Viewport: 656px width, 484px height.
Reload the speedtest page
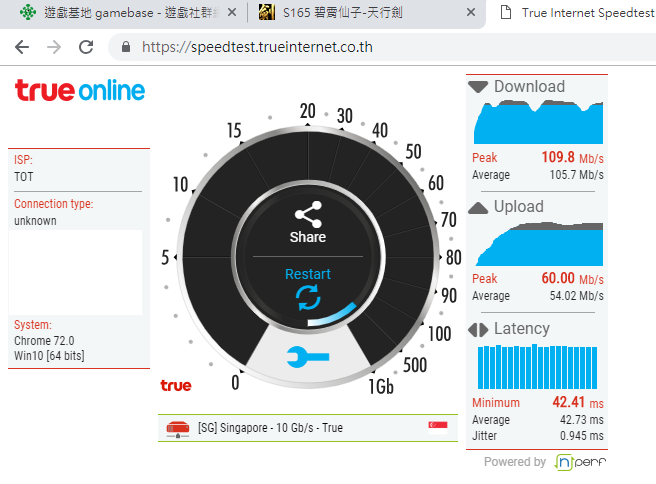(86, 47)
